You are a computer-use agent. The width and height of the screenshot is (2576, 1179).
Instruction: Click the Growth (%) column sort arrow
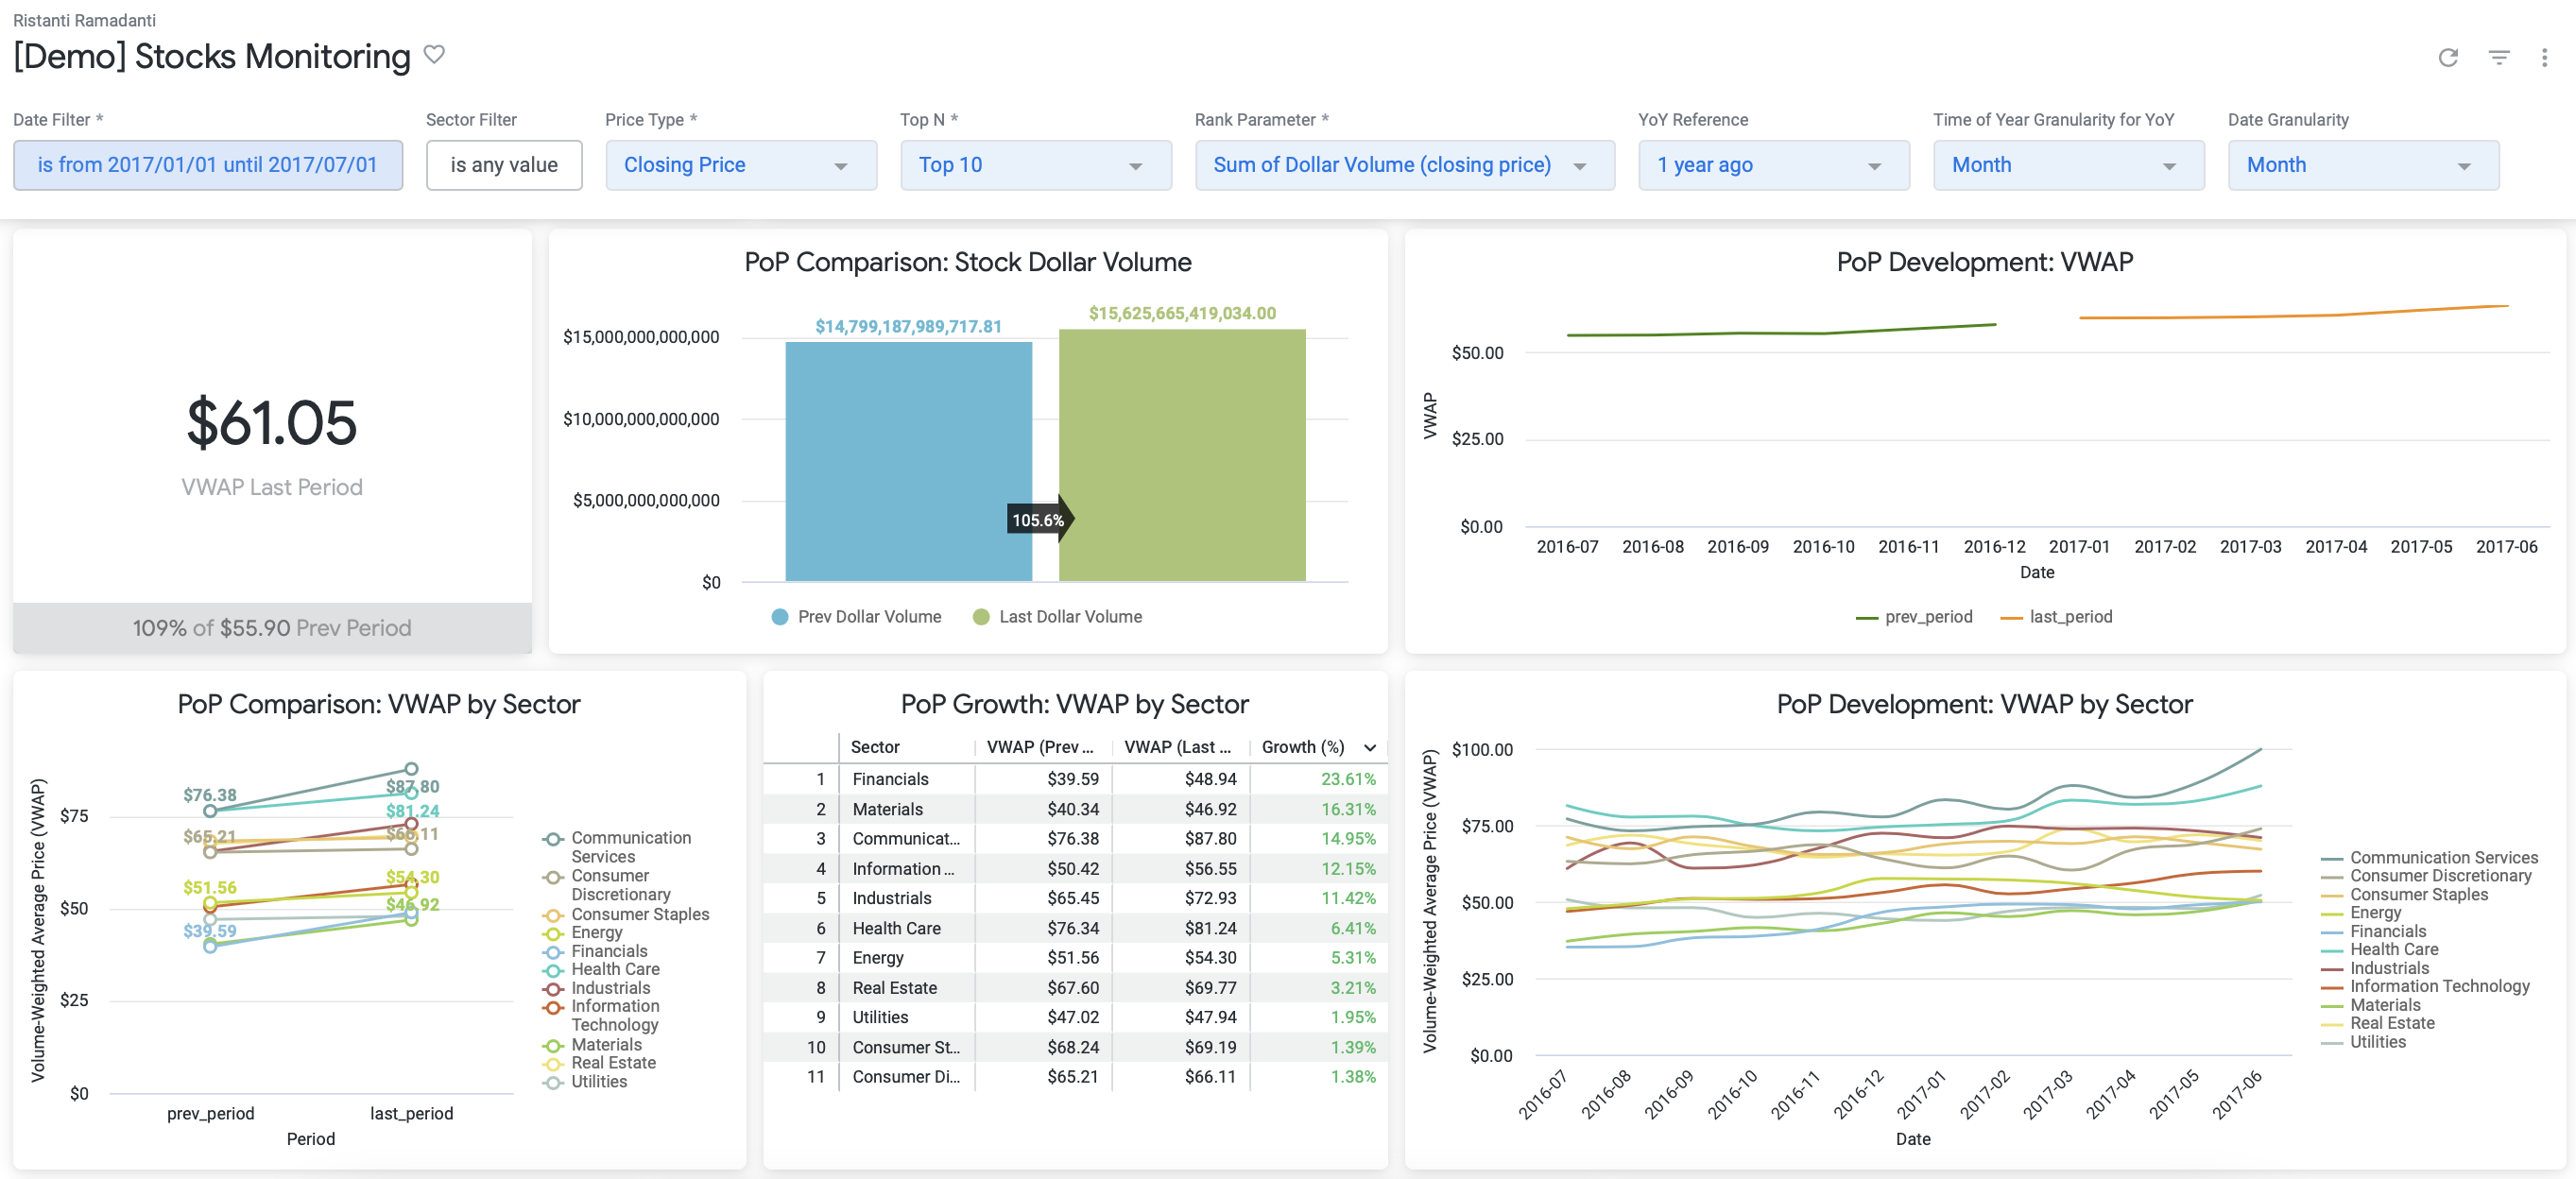point(1370,747)
